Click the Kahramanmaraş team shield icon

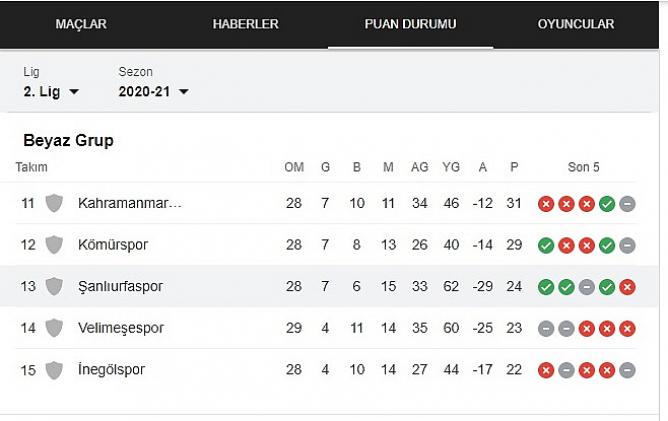54,203
